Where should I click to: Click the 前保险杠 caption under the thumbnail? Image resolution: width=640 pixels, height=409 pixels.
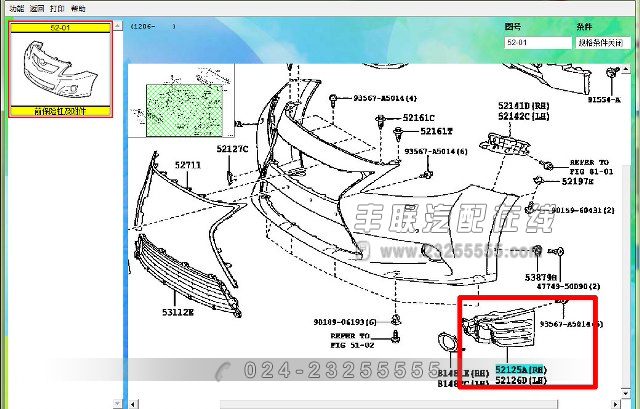click(60, 111)
